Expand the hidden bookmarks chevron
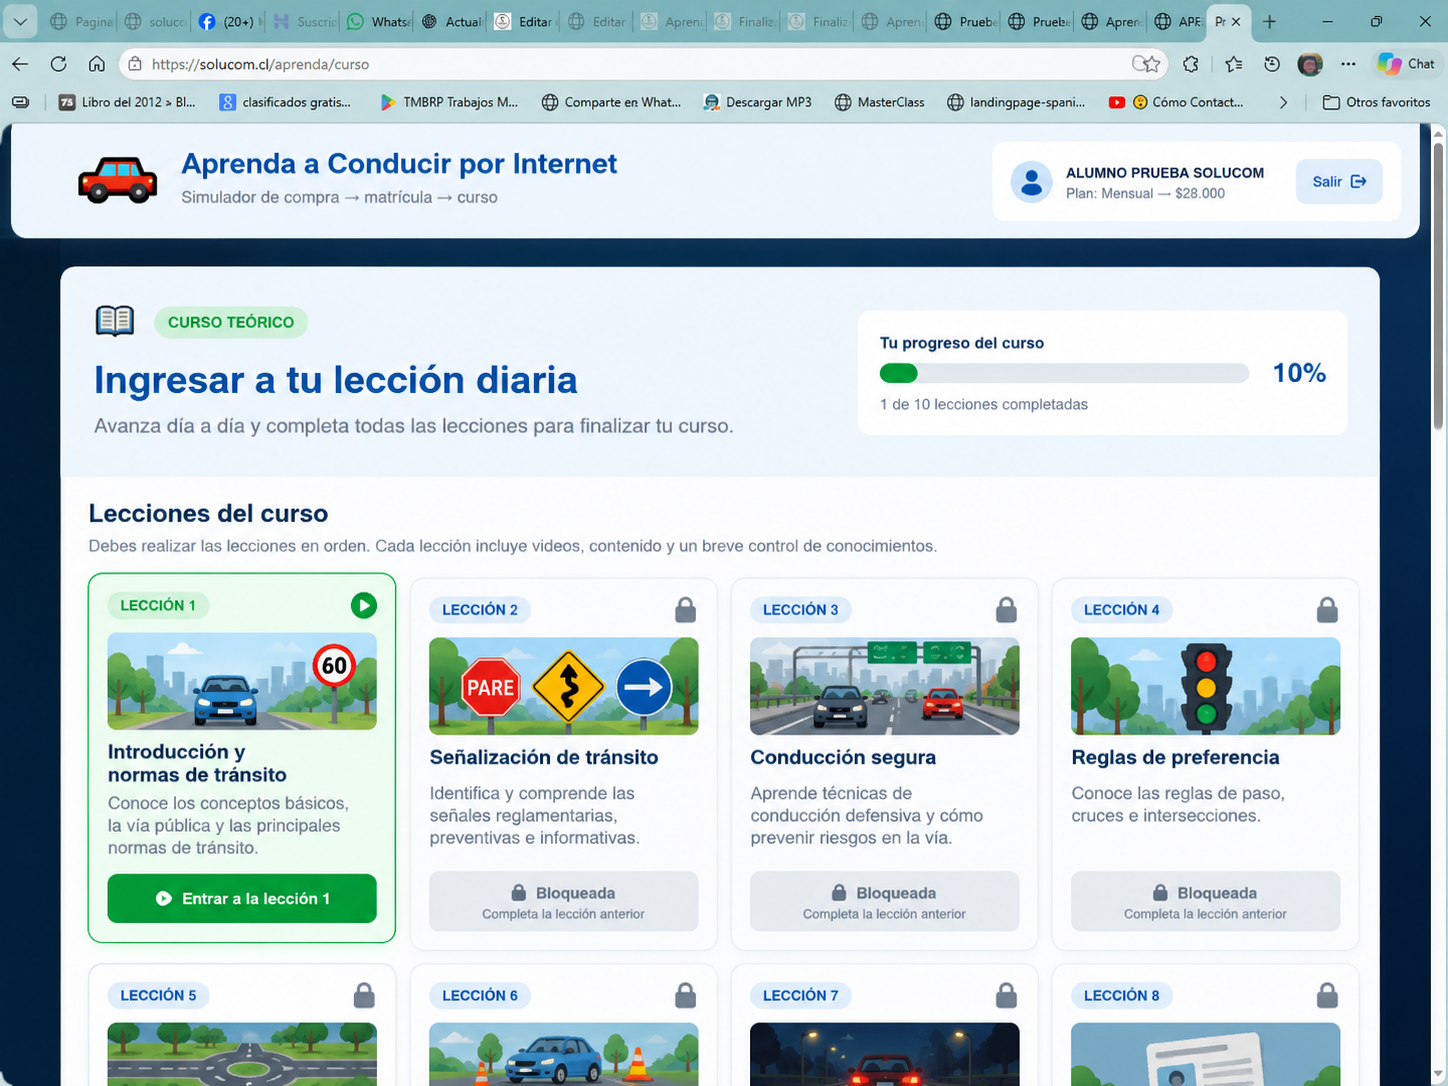The height and width of the screenshot is (1086, 1448). (1283, 102)
